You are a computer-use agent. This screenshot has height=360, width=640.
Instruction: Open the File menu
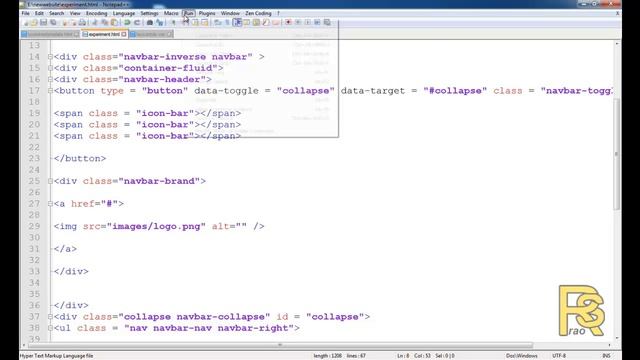pyautogui.click(x=25, y=13)
